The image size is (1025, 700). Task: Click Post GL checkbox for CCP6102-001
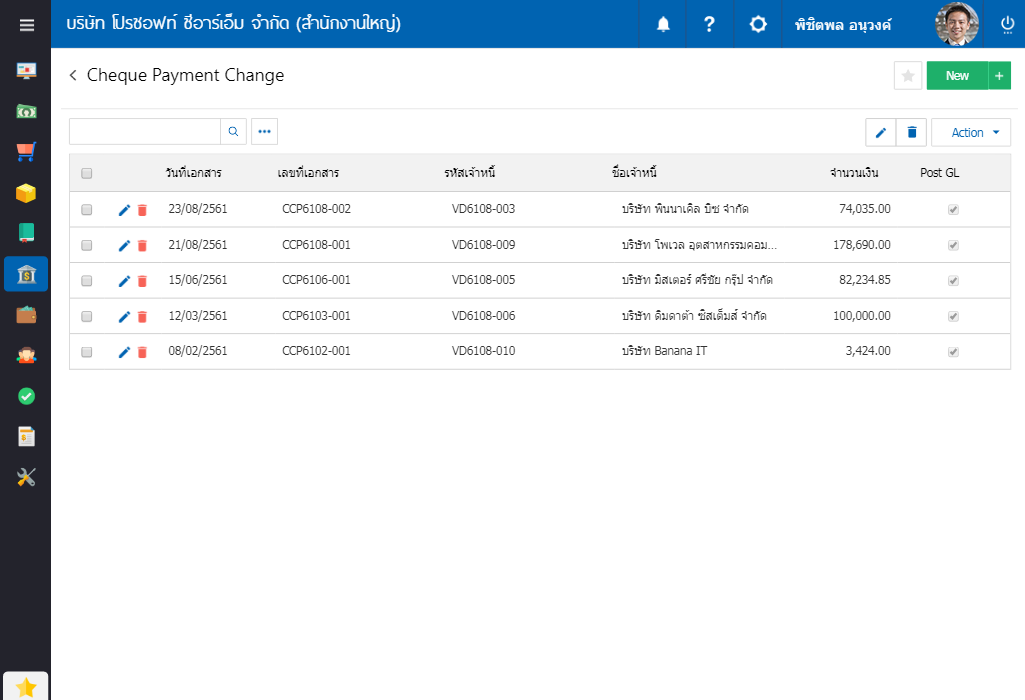coord(953,352)
